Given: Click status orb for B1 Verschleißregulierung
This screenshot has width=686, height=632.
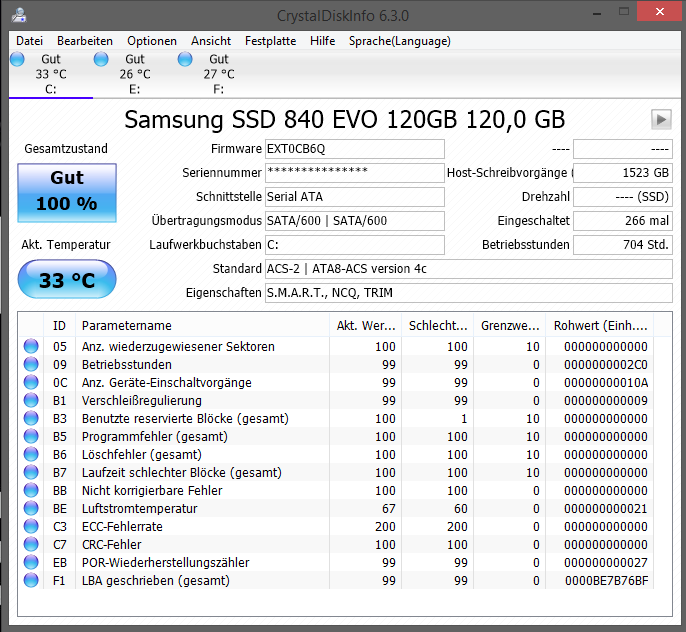Looking at the screenshot, I should (x=31, y=400).
